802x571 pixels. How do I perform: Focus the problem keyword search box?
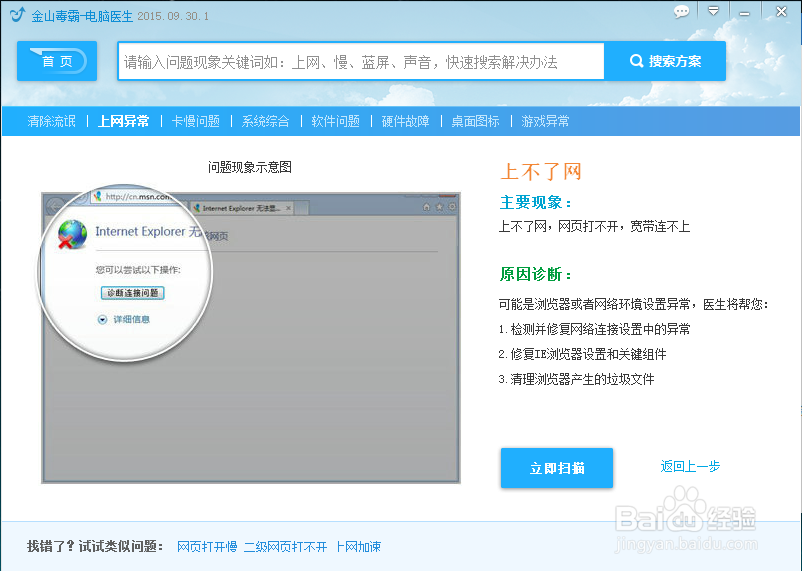[x=361, y=61]
